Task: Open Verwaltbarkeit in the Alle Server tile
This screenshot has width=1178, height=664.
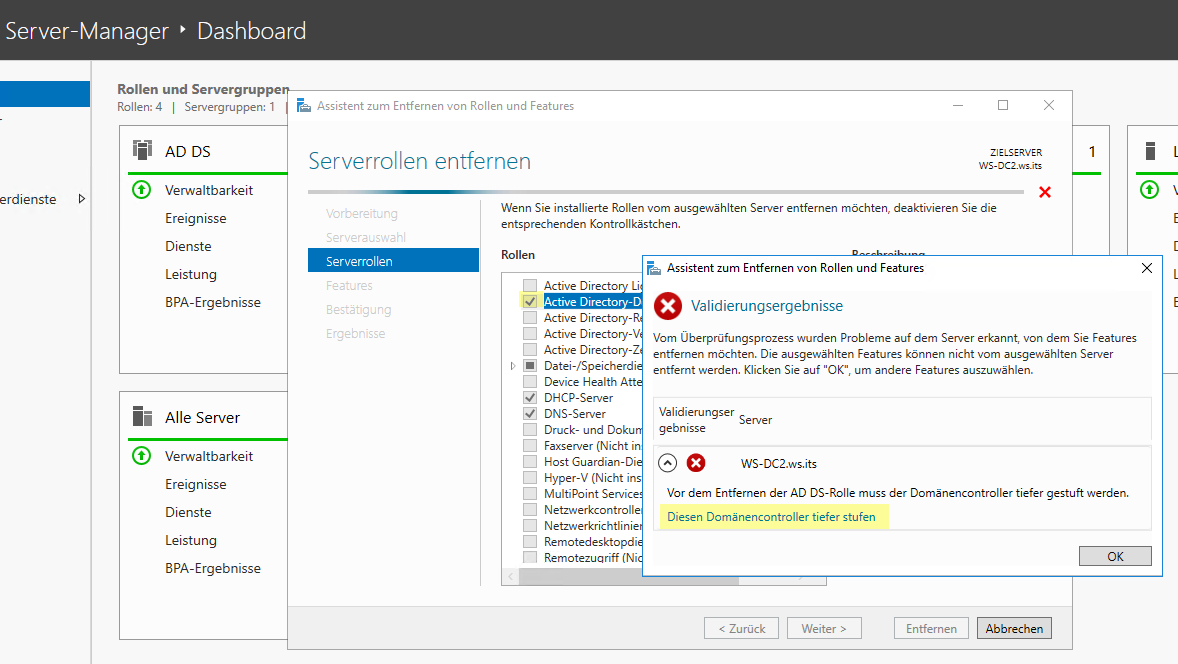Action: pos(209,456)
